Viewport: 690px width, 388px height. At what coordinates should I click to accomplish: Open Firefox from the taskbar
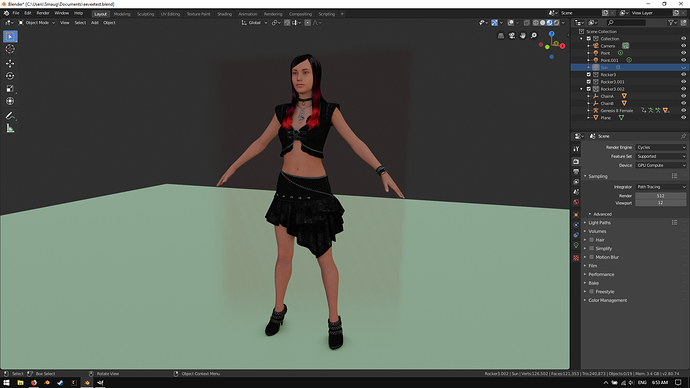tap(33, 383)
